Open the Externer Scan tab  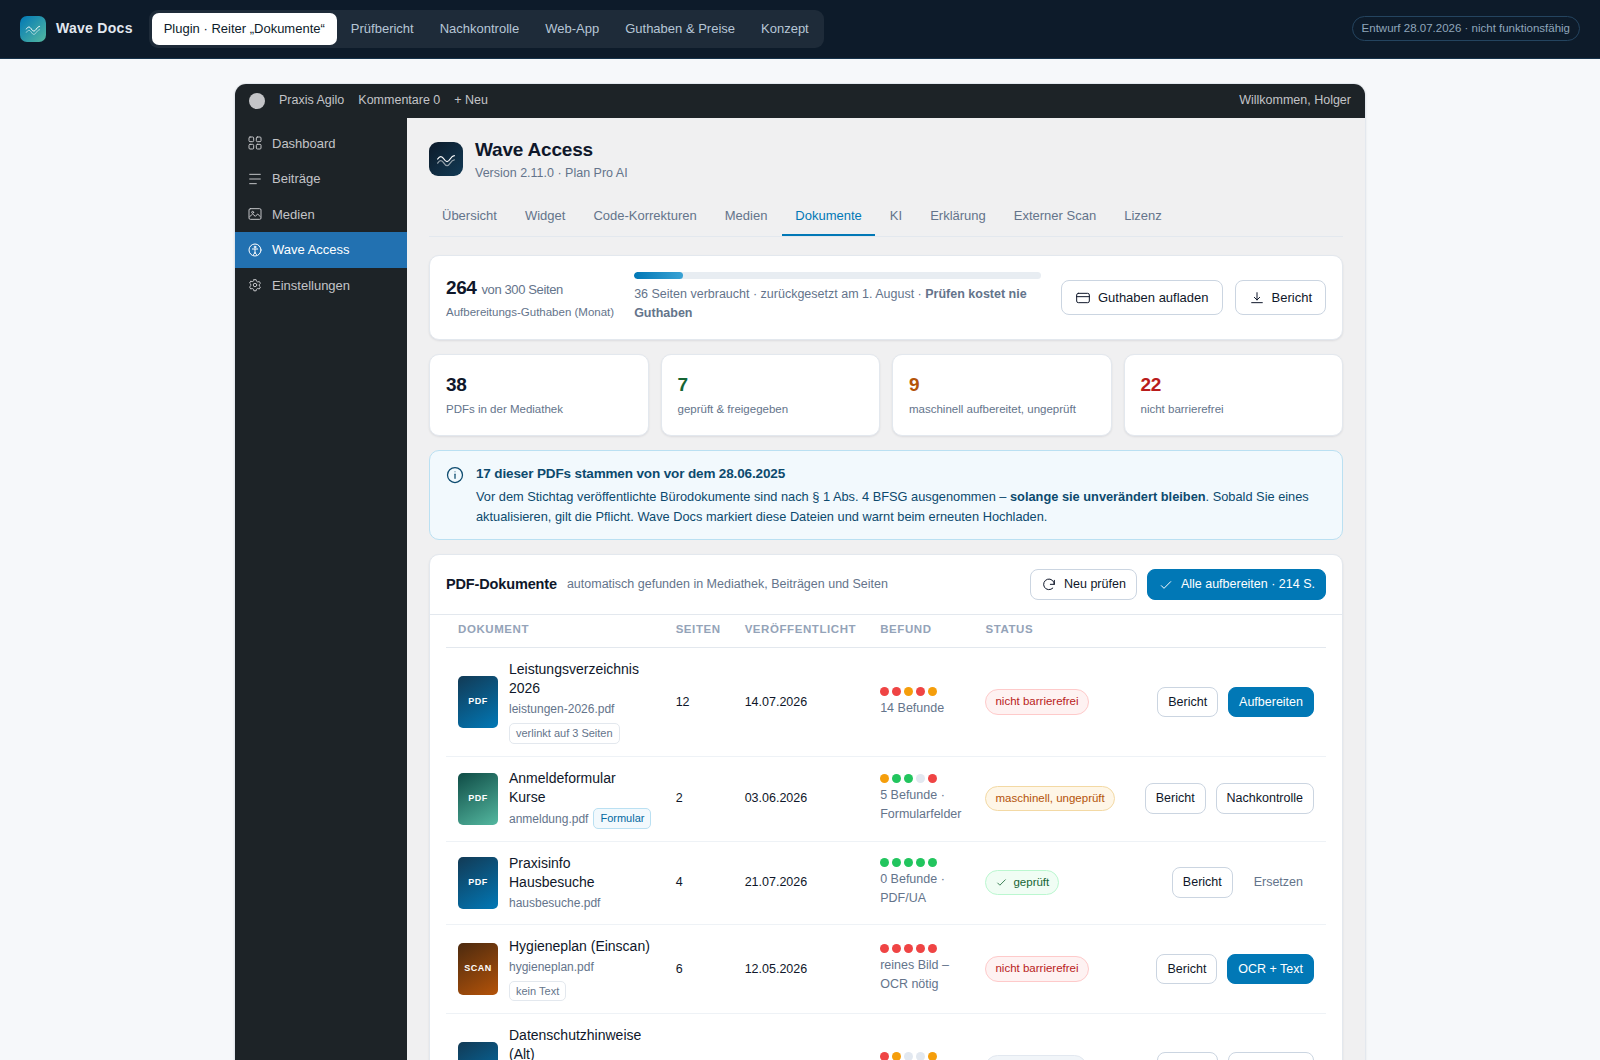click(x=1055, y=216)
